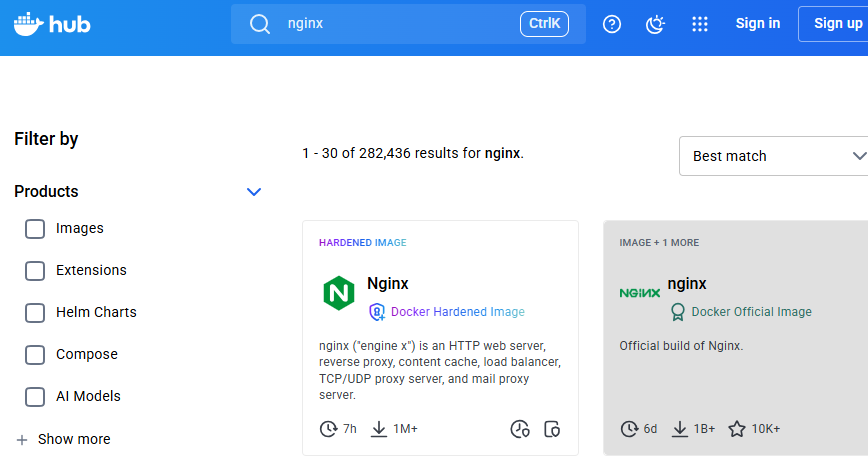Image resolution: width=868 pixels, height=459 pixels.
Task: Open the Nginx hardened image title
Action: coord(388,283)
